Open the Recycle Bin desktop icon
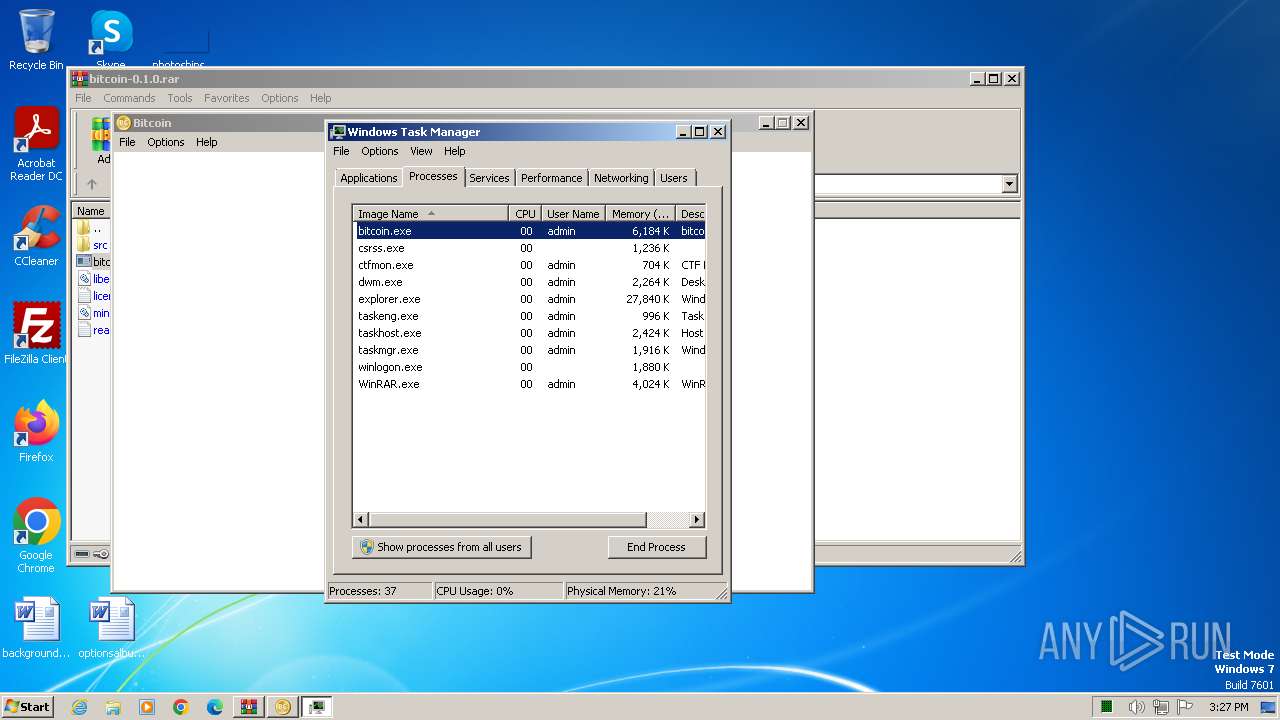 (36, 40)
